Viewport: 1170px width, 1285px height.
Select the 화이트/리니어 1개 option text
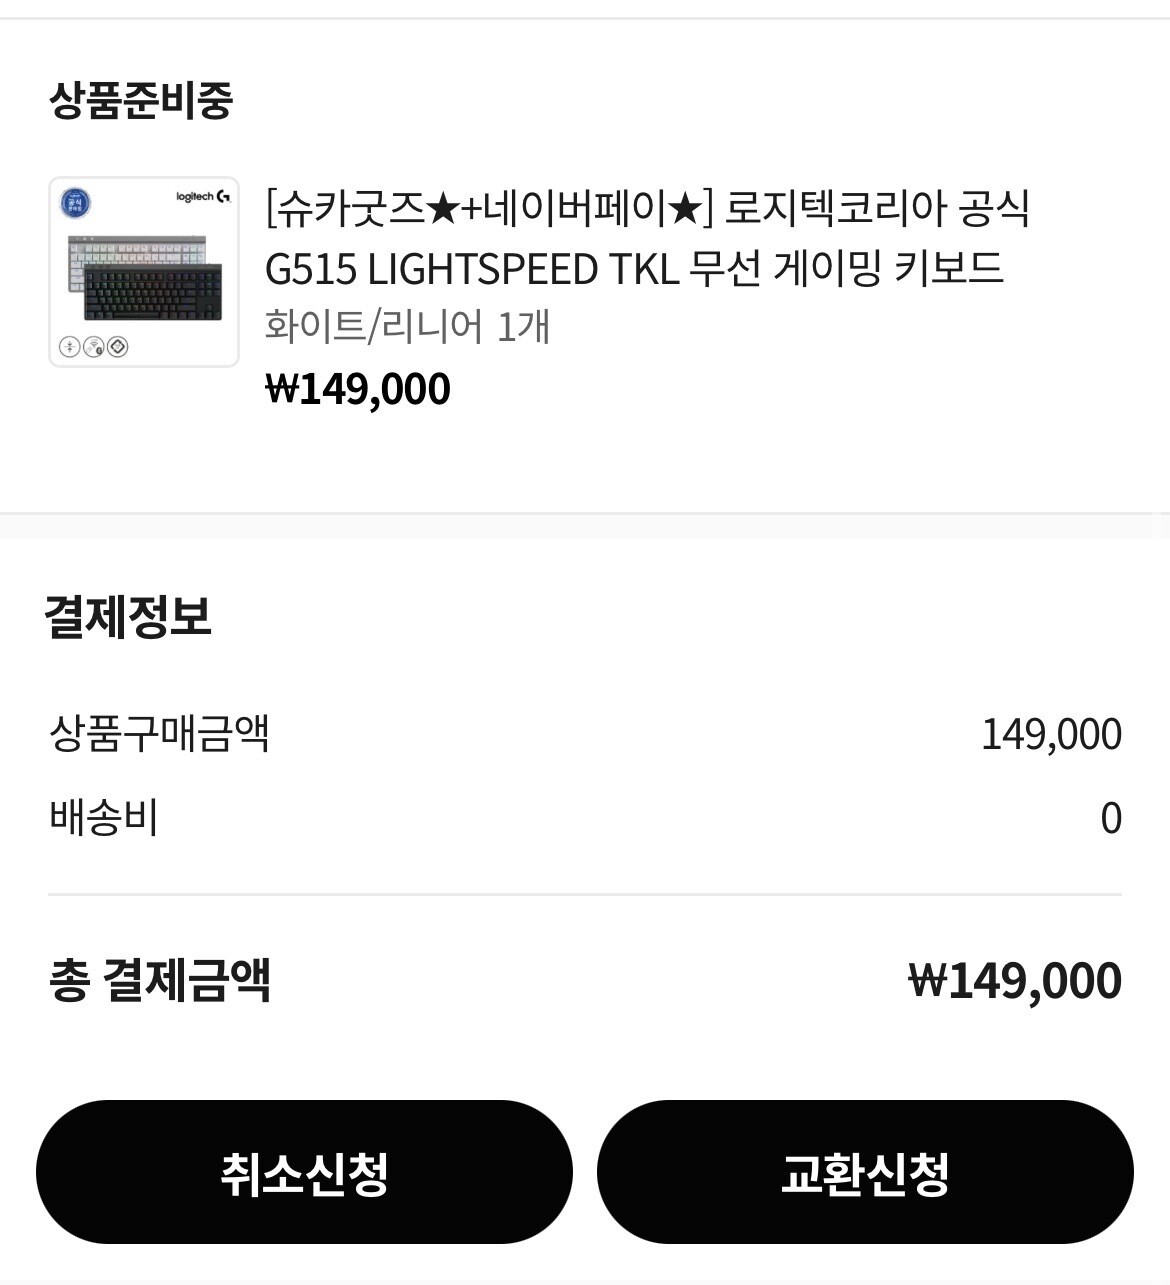[407, 327]
